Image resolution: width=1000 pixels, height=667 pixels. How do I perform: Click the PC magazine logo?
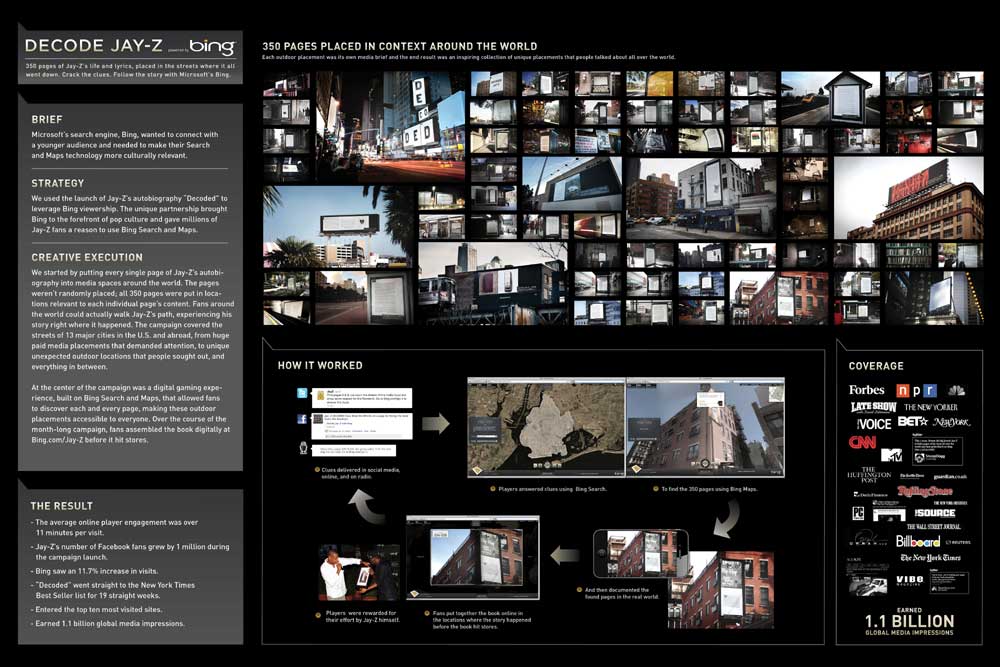pos(858,513)
